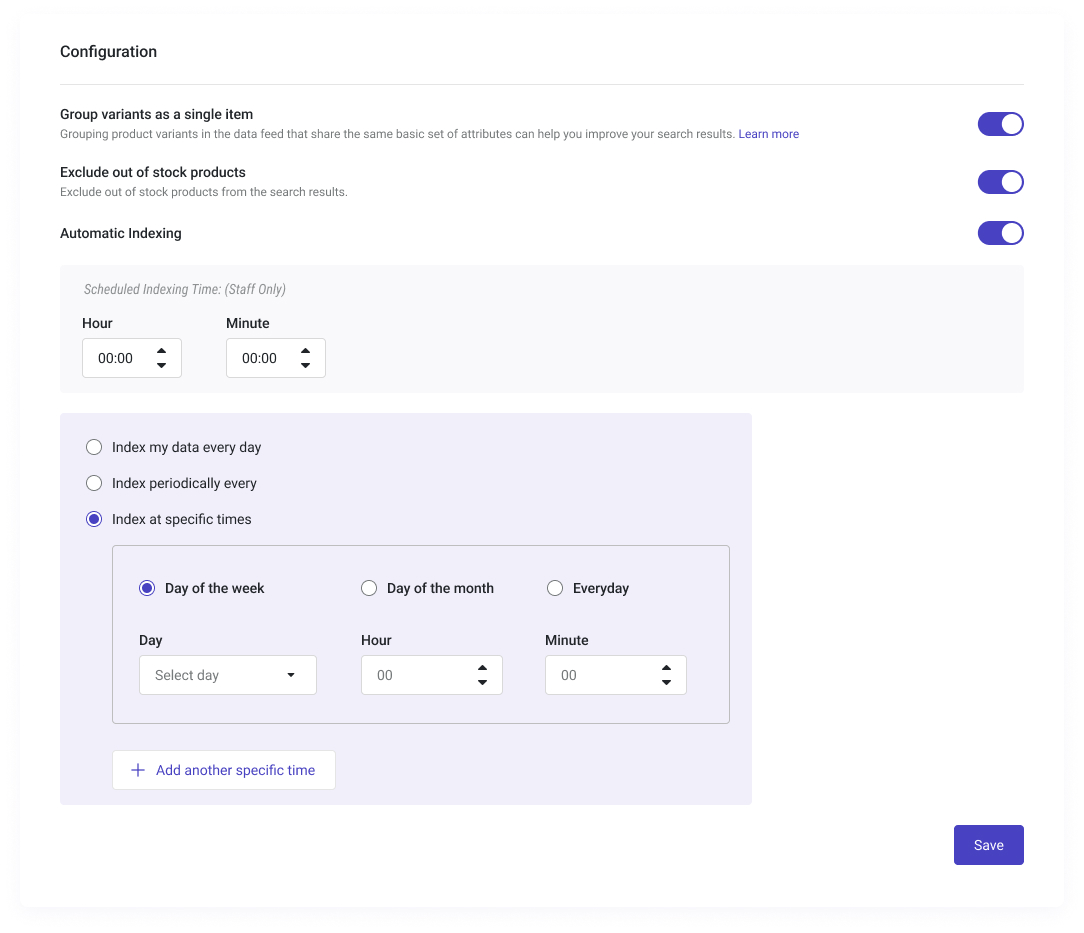
Task: Click Add another specific time button
Action: pos(224,770)
